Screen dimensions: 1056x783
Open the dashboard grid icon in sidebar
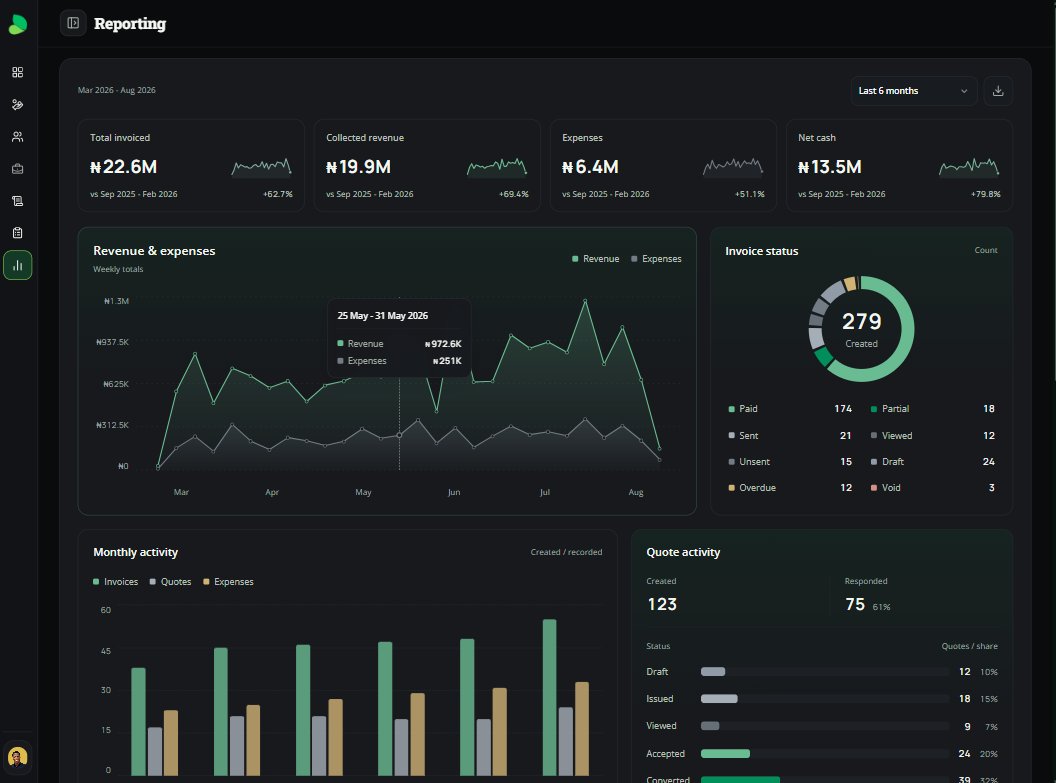(18, 72)
